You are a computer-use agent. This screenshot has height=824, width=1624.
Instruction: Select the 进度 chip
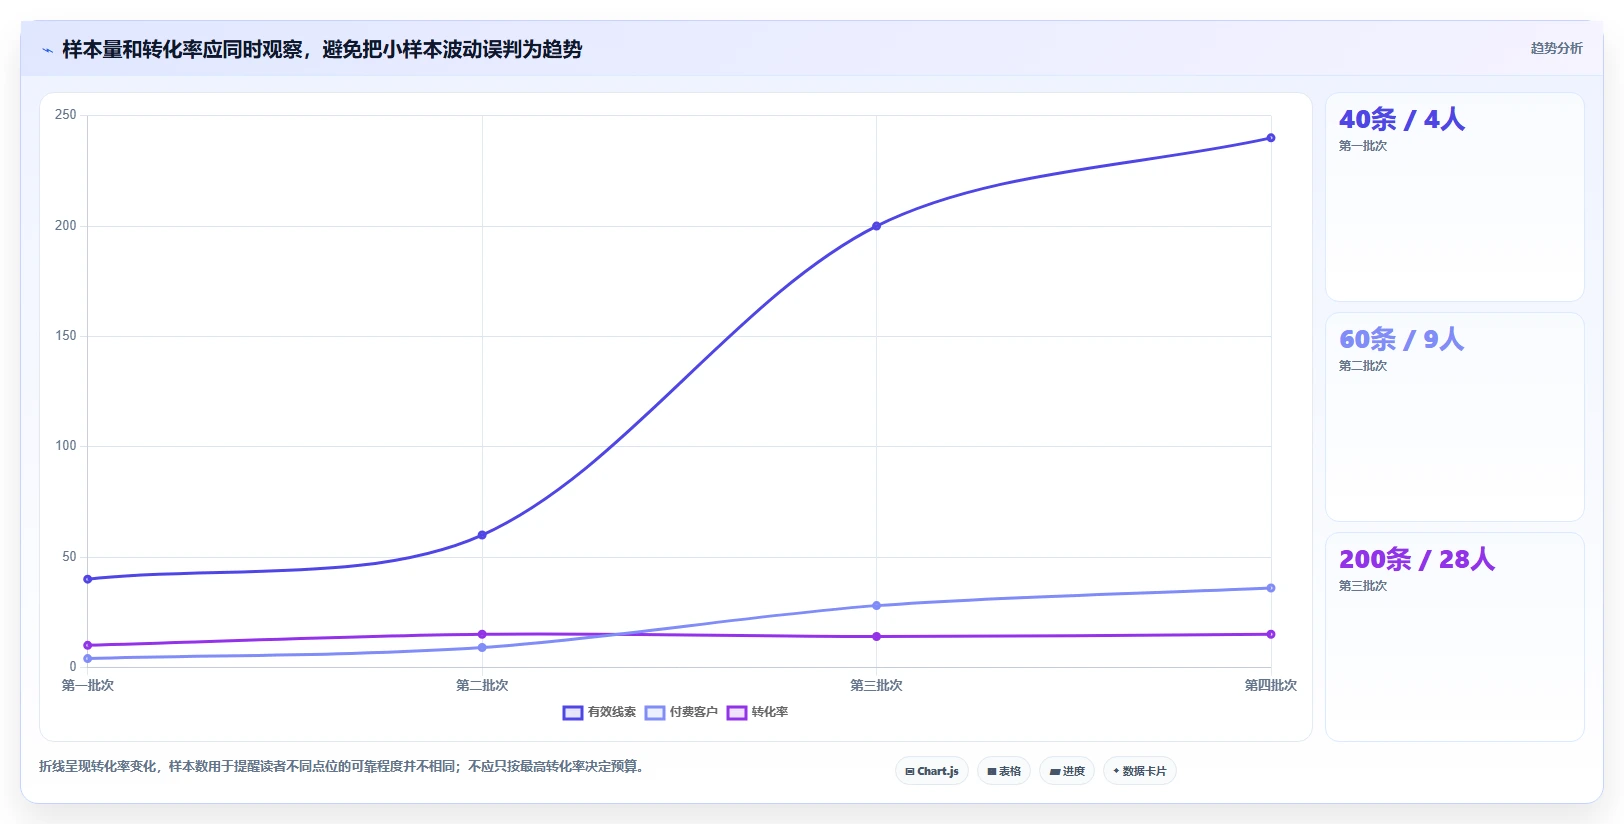click(x=1067, y=771)
